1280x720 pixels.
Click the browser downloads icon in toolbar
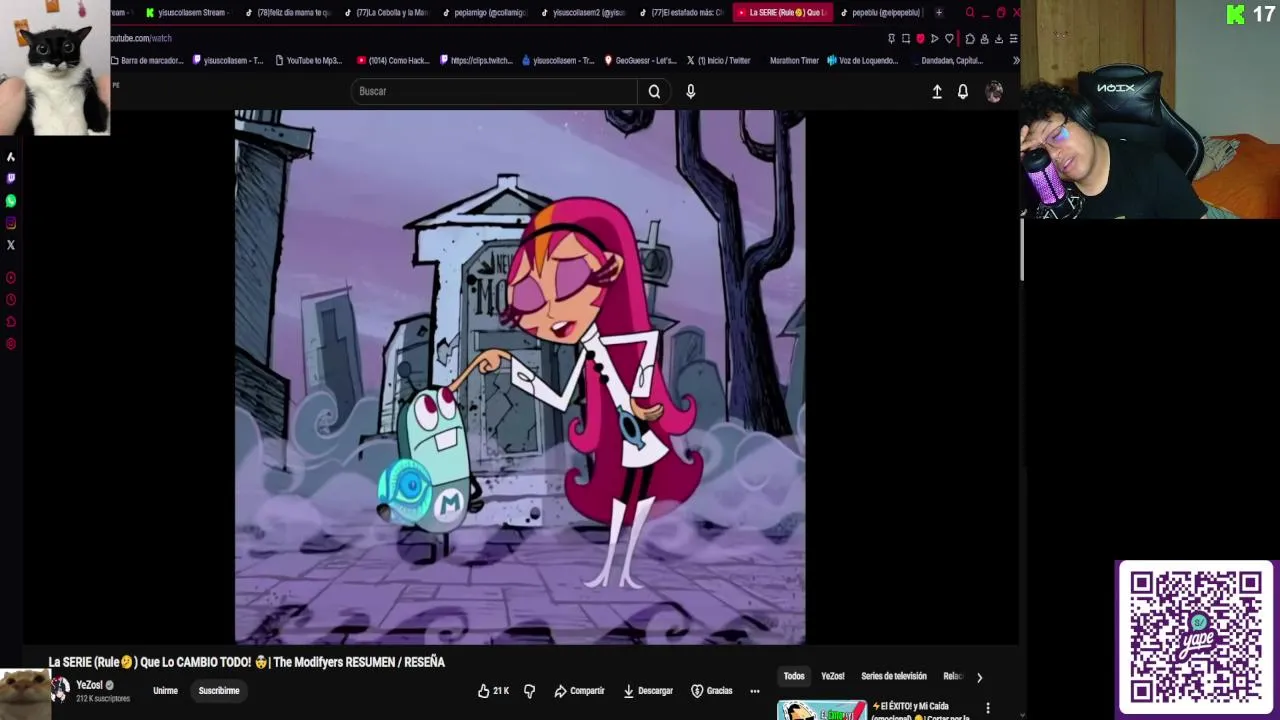tap(998, 39)
